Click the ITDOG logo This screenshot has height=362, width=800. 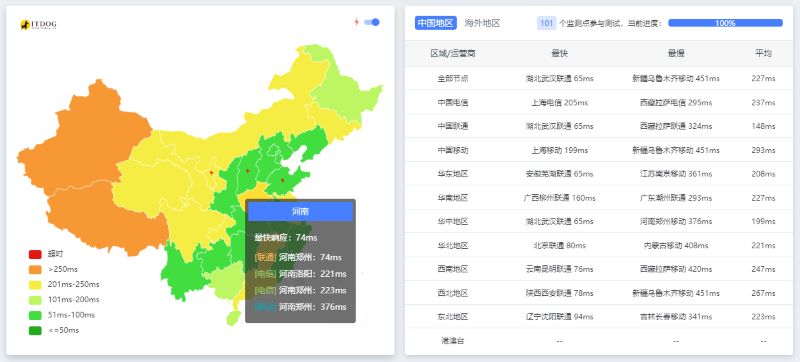pyautogui.click(x=38, y=24)
